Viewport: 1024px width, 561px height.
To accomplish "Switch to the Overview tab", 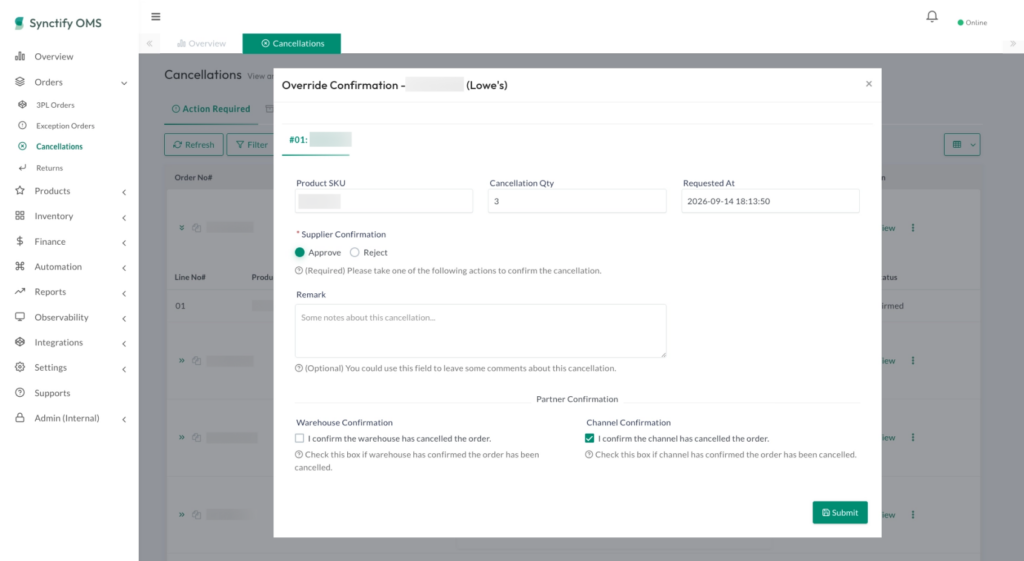I will point(201,43).
